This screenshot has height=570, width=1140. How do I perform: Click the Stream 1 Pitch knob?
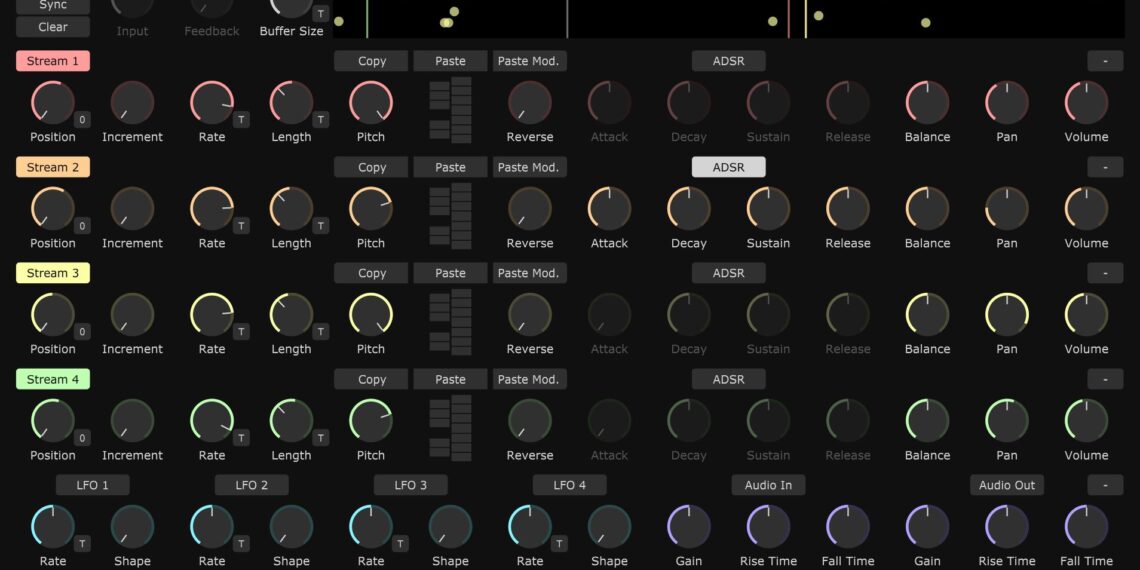(371, 103)
